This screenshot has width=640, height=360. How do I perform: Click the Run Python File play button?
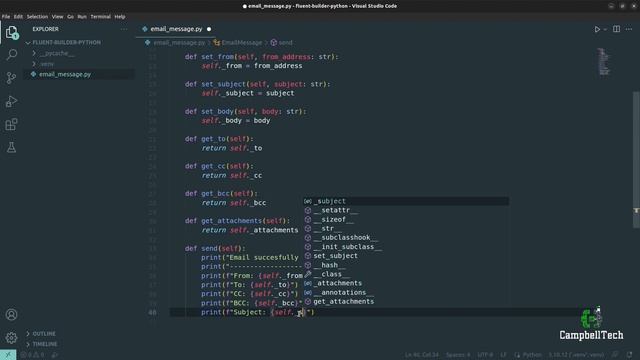click(597, 29)
